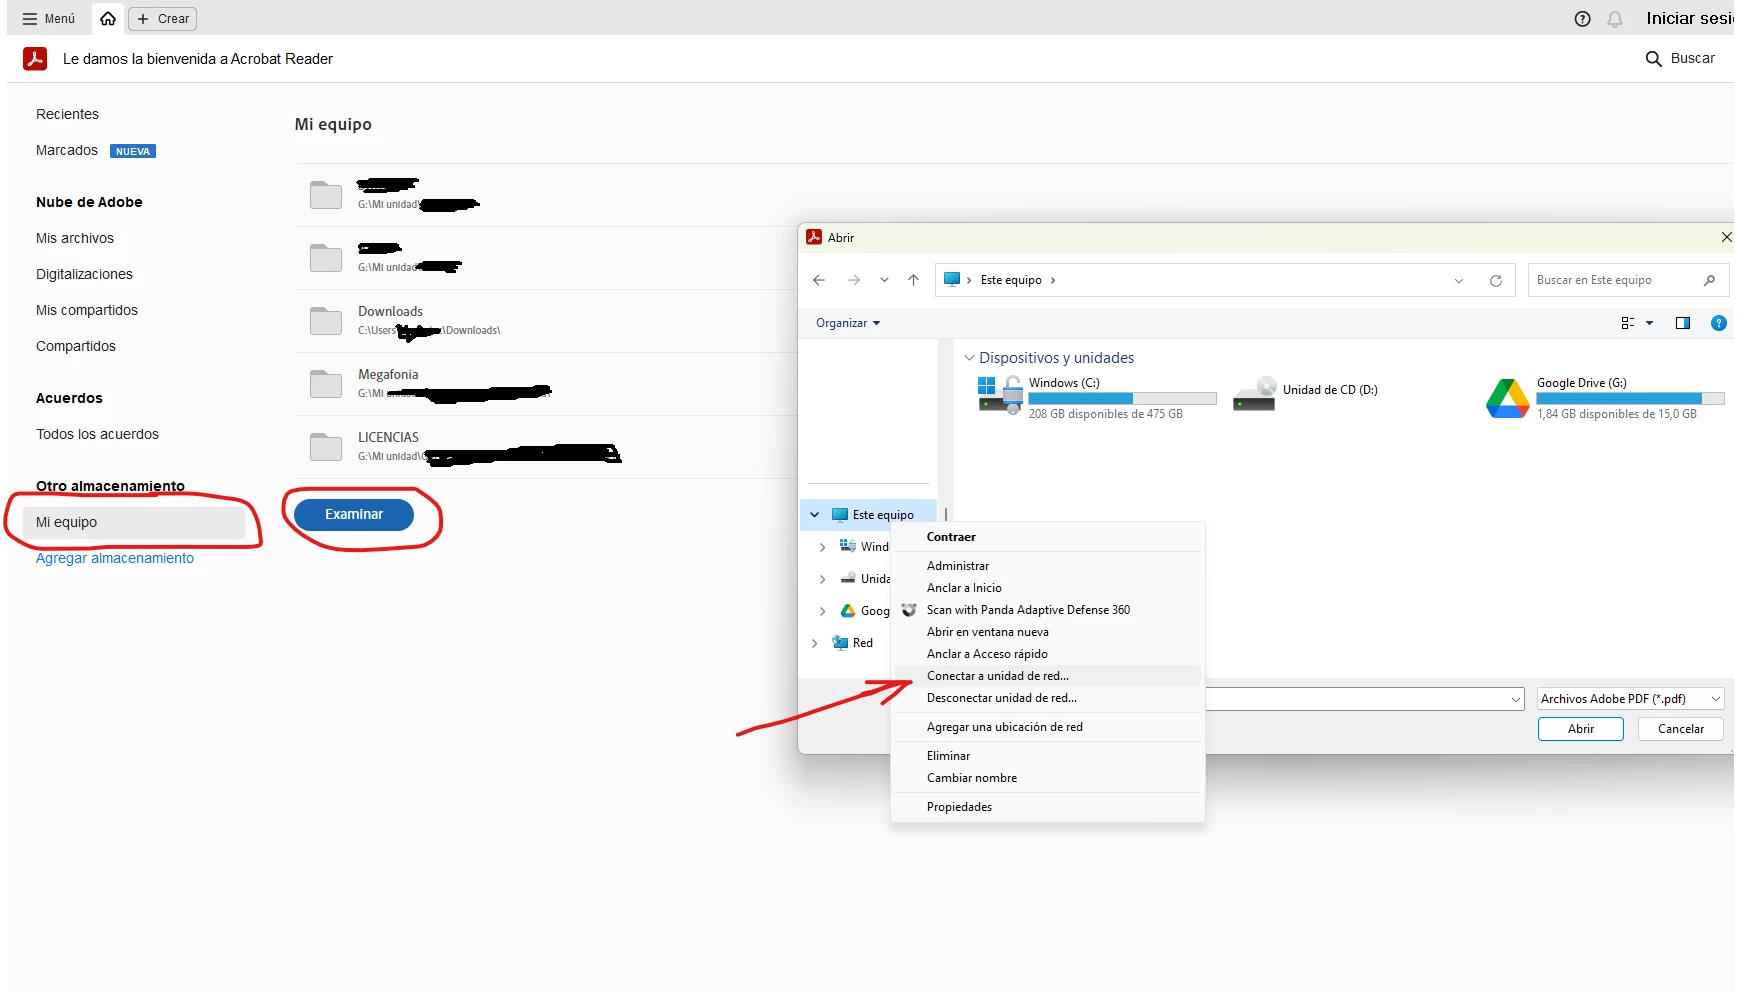1741x992 pixels.
Task: Choose Anclar a Acceso rápido
Action: pyautogui.click(x=1047, y=654)
